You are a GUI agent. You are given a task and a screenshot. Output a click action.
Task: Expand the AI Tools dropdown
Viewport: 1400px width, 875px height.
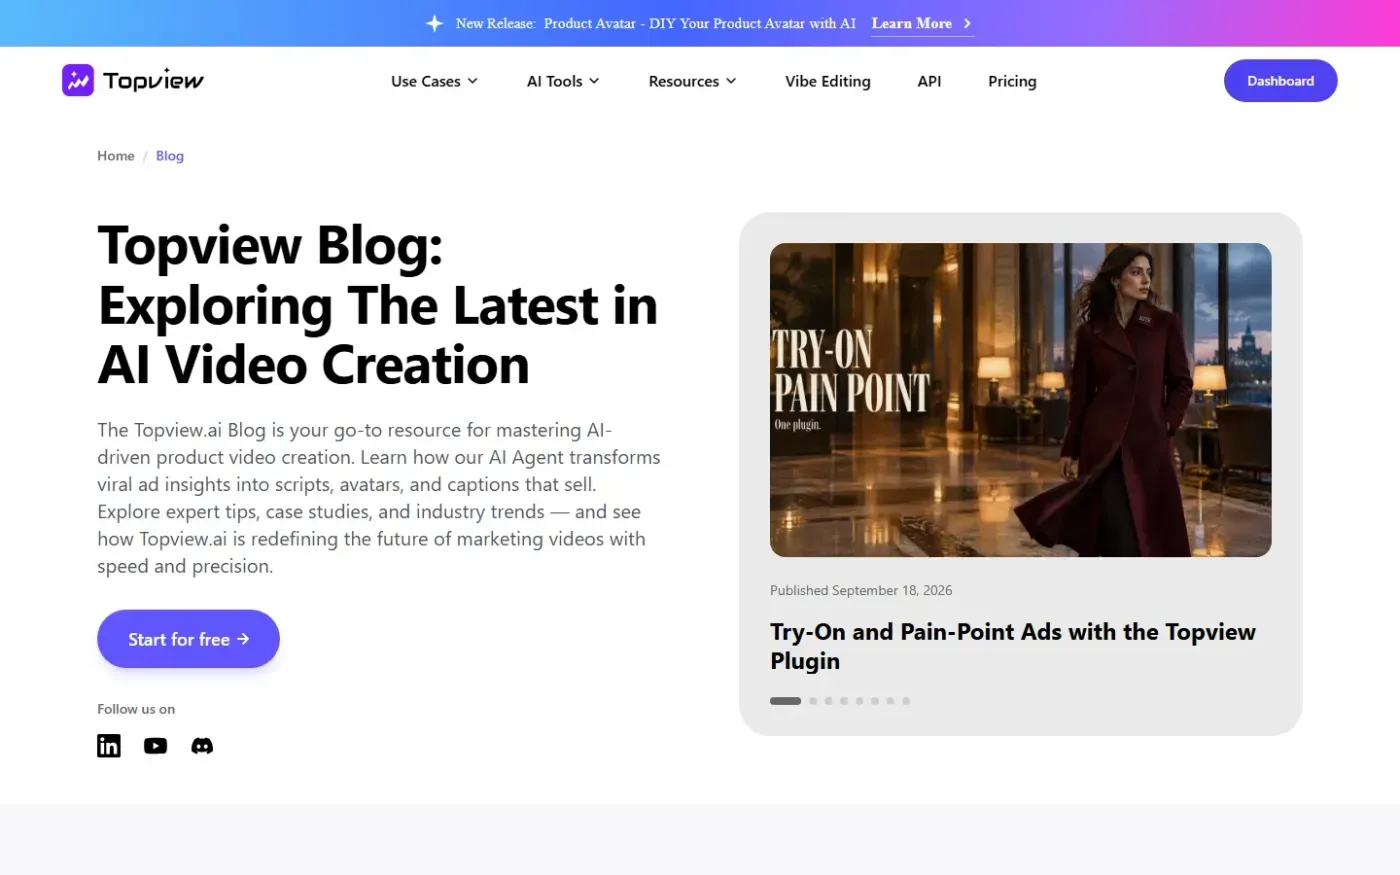pos(563,81)
